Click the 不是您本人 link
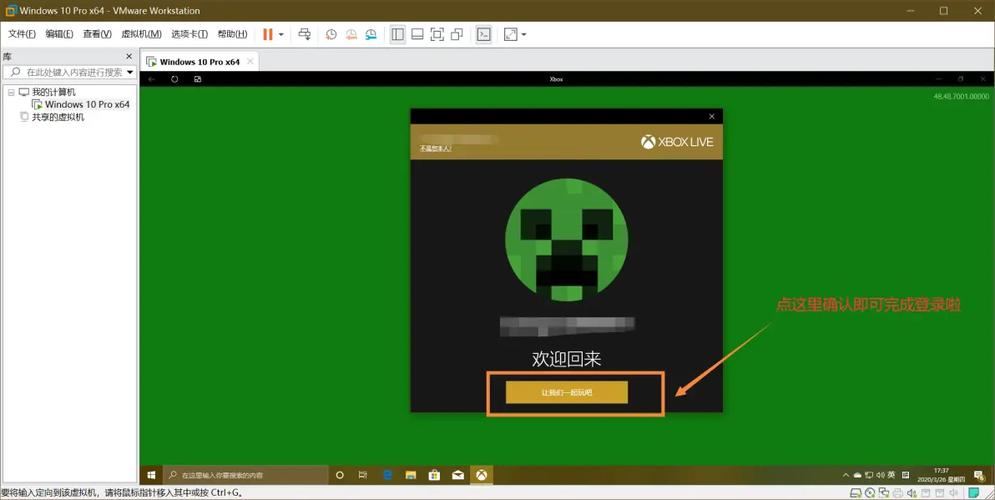The height and width of the screenshot is (500, 995). [435, 148]
